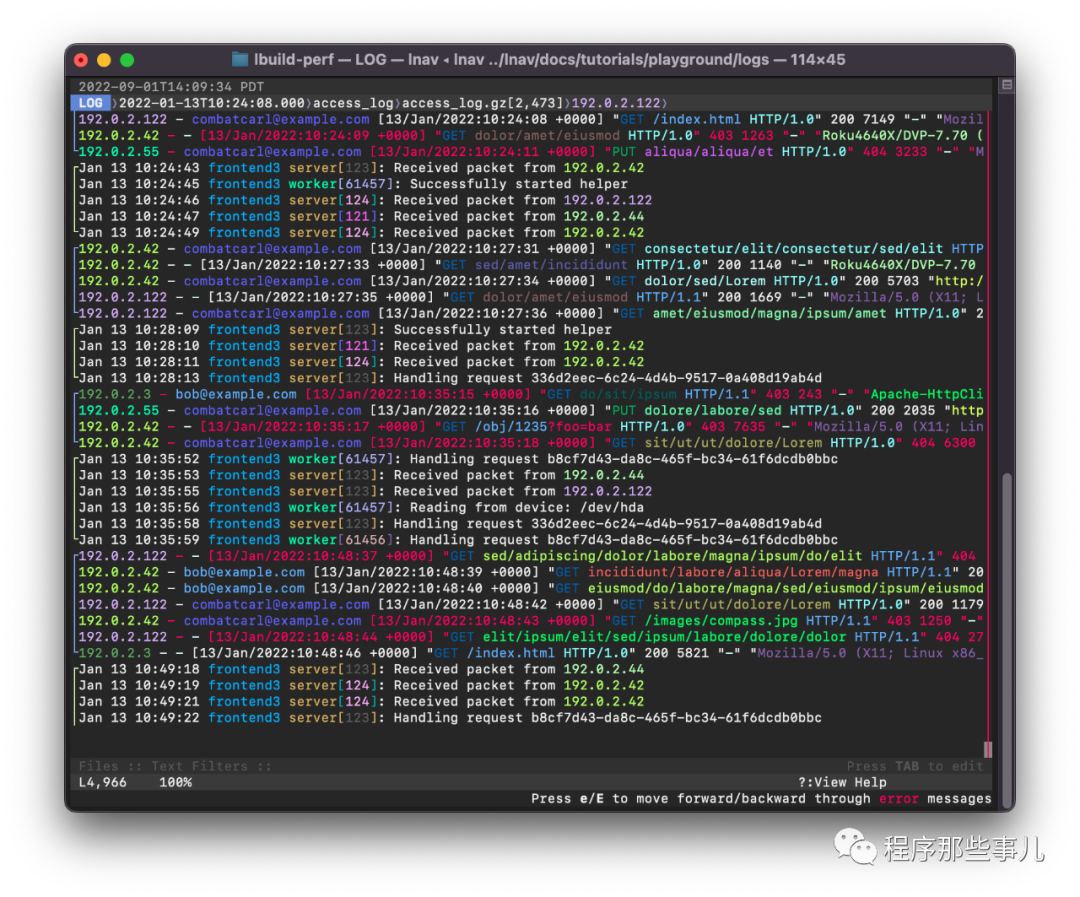Viewport: 1080px width, 897px height.
Task: Open the access_log format breadcrumb
Action: click(353, 103)
